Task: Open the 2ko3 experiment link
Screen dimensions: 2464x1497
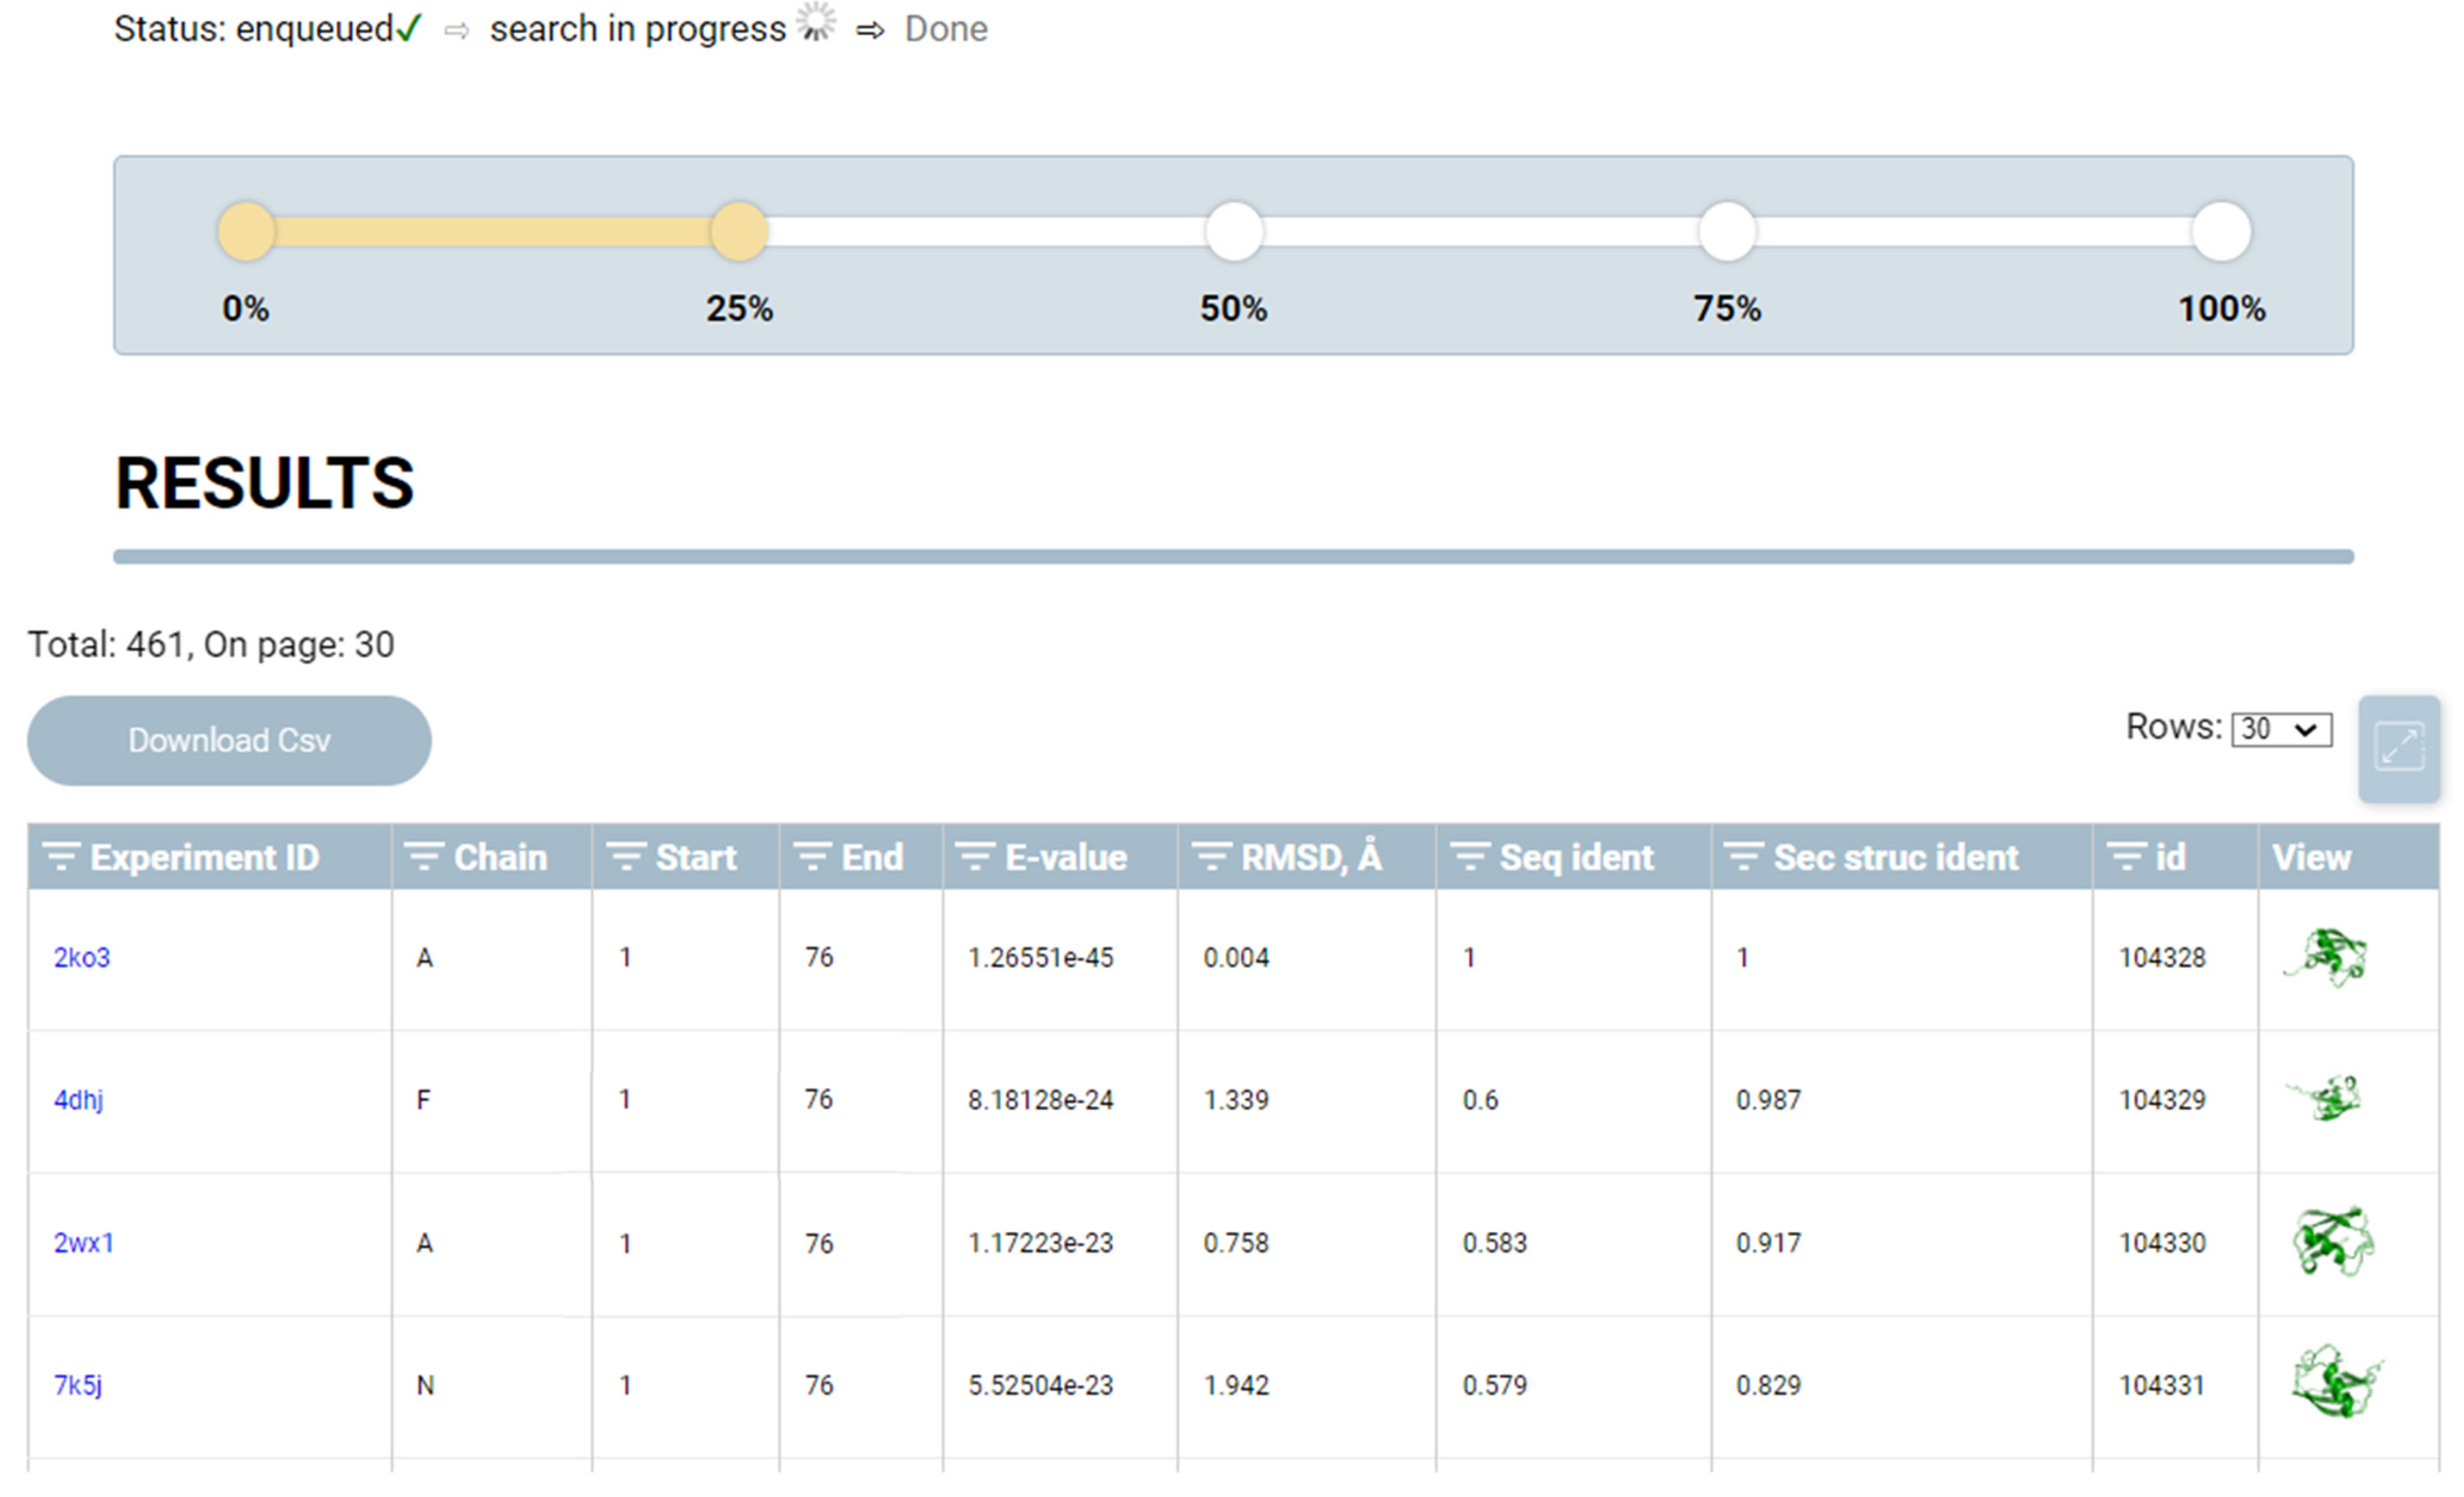Action: 82,958
